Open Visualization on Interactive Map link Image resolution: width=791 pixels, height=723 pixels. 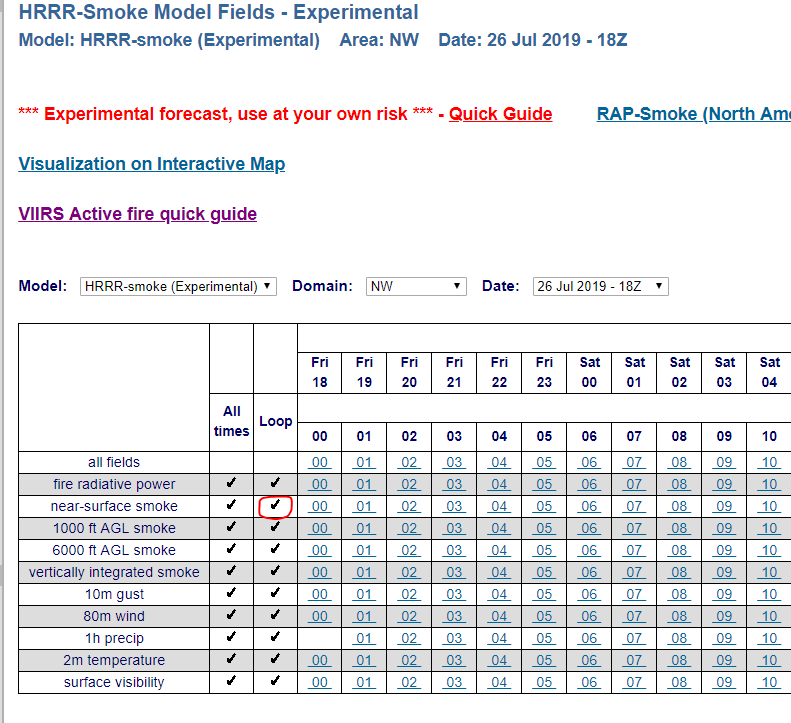coord(151,164)
